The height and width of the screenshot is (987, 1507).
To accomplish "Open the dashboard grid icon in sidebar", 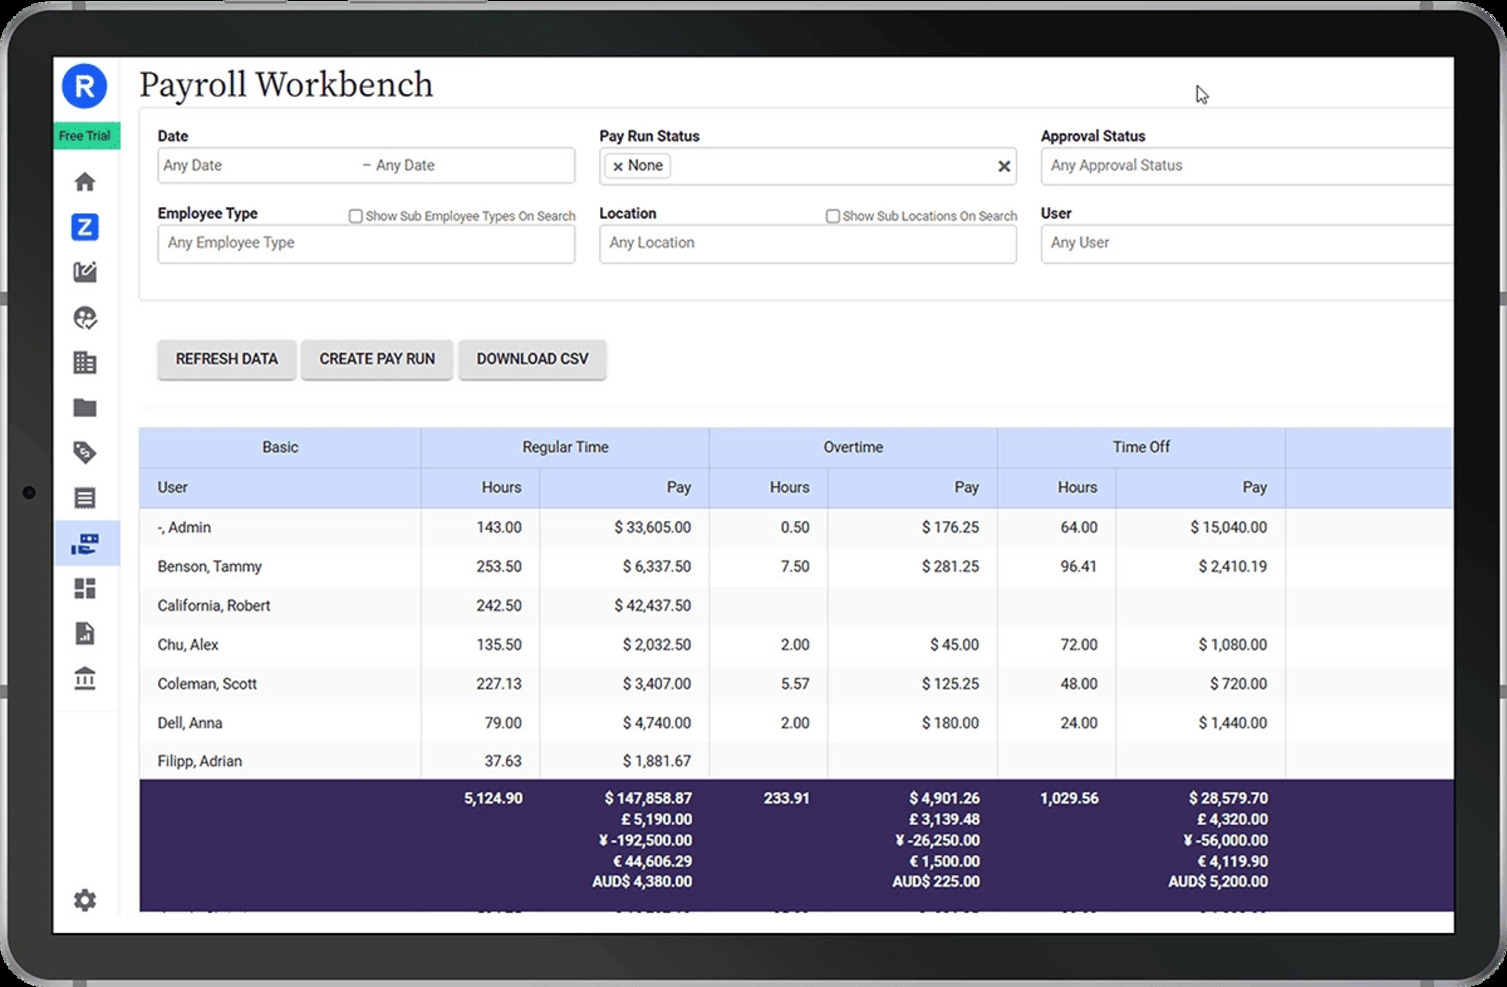I will (85, 589).
